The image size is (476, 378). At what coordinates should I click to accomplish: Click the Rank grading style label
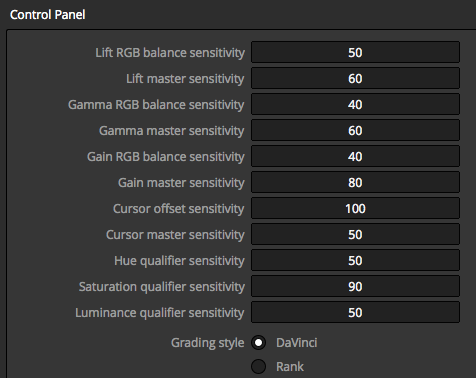290,367
